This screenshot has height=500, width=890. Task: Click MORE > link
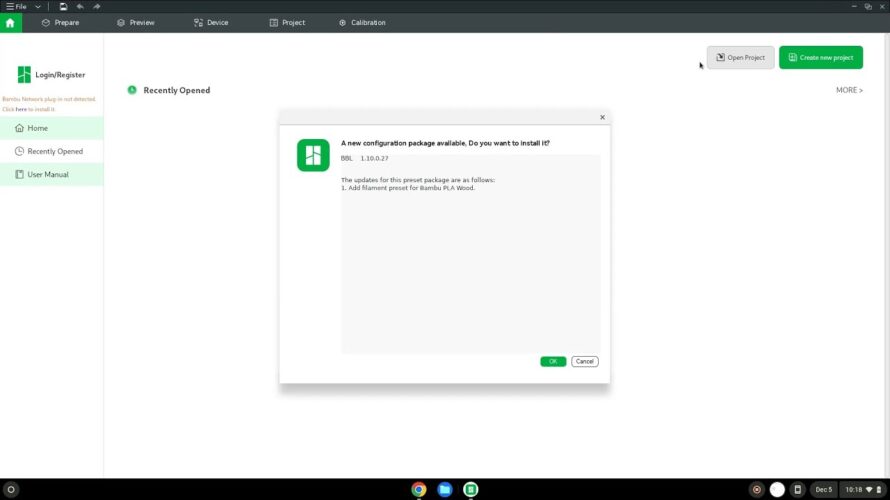click(849, 90)
